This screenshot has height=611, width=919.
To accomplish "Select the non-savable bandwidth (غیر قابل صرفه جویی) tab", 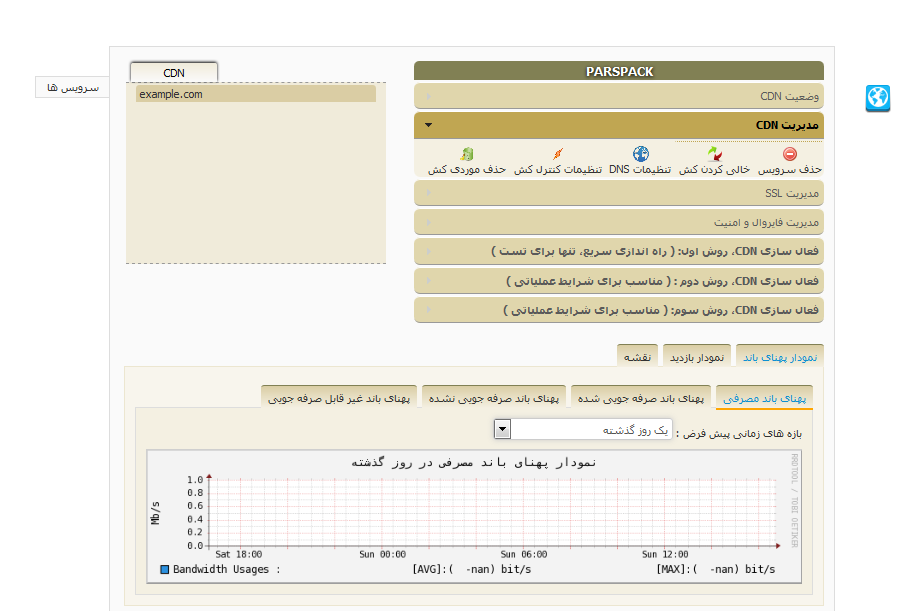I will coord(339,398).
